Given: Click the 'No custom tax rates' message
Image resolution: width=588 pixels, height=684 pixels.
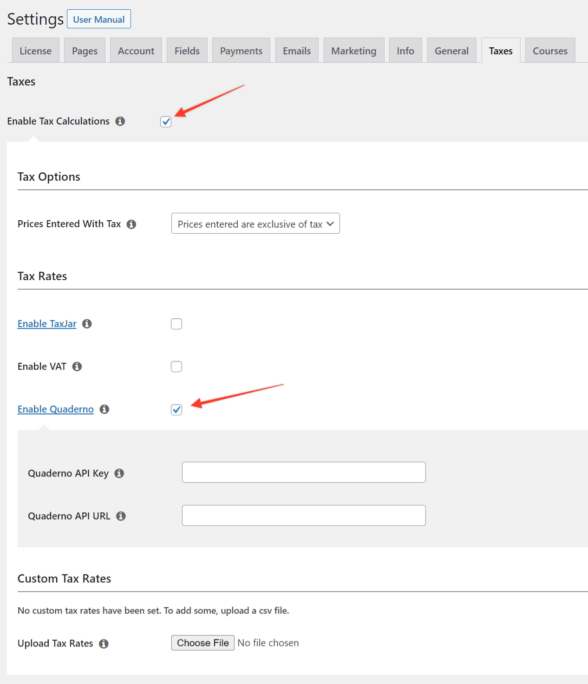Looking at the screenshot, I should click(x=153, y=611).
